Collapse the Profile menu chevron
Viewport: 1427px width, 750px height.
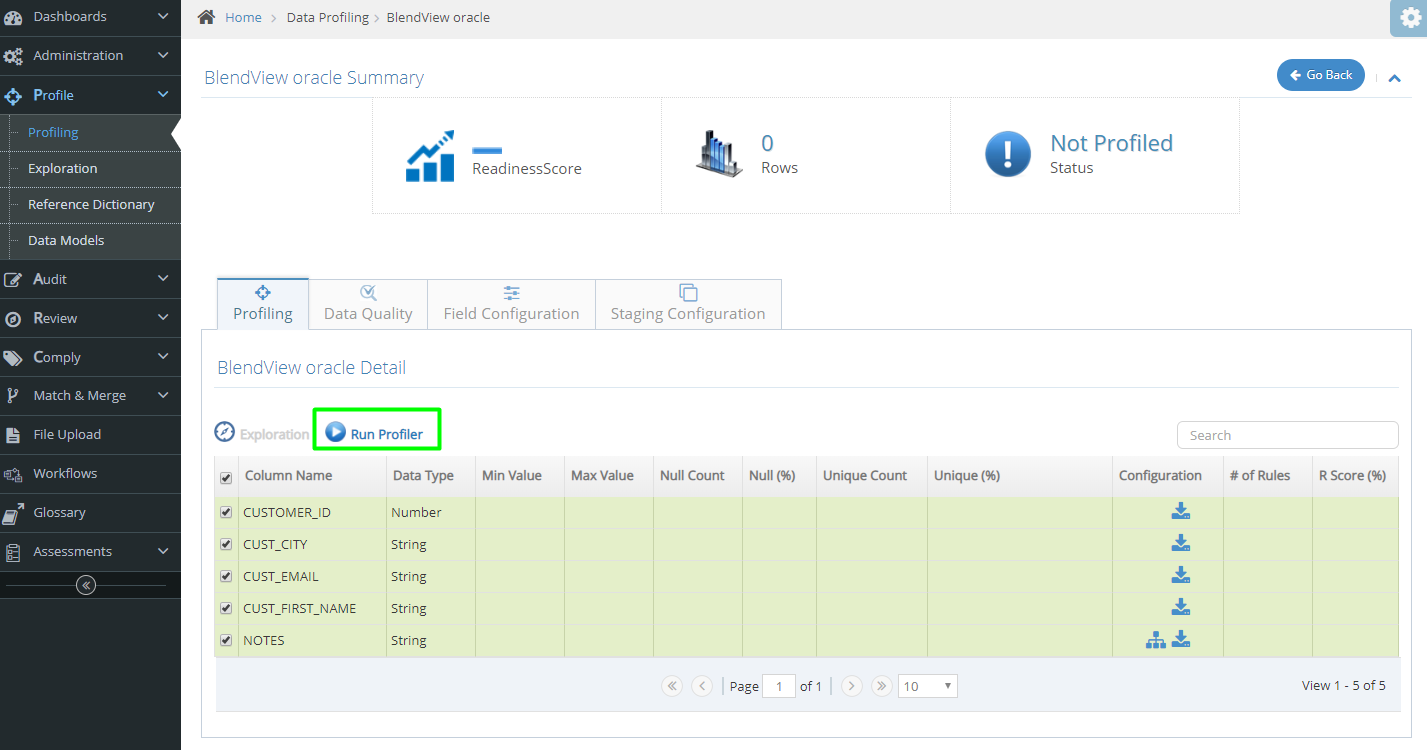click(x=163, y=94)
